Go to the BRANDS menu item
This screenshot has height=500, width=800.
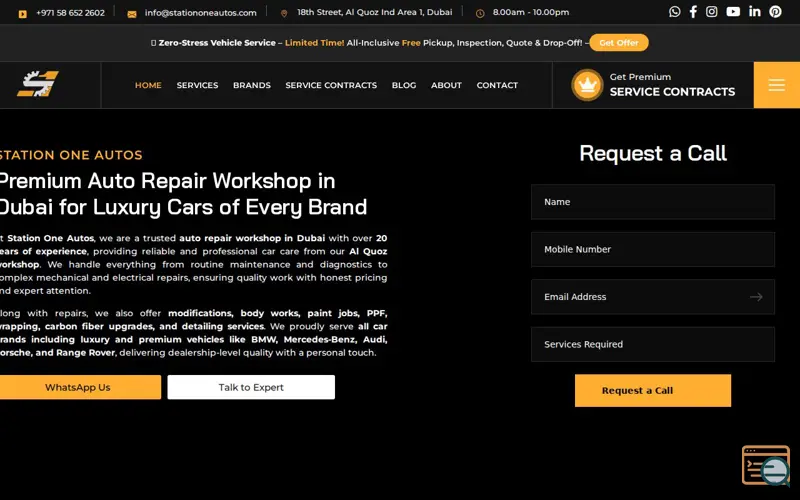252,85
